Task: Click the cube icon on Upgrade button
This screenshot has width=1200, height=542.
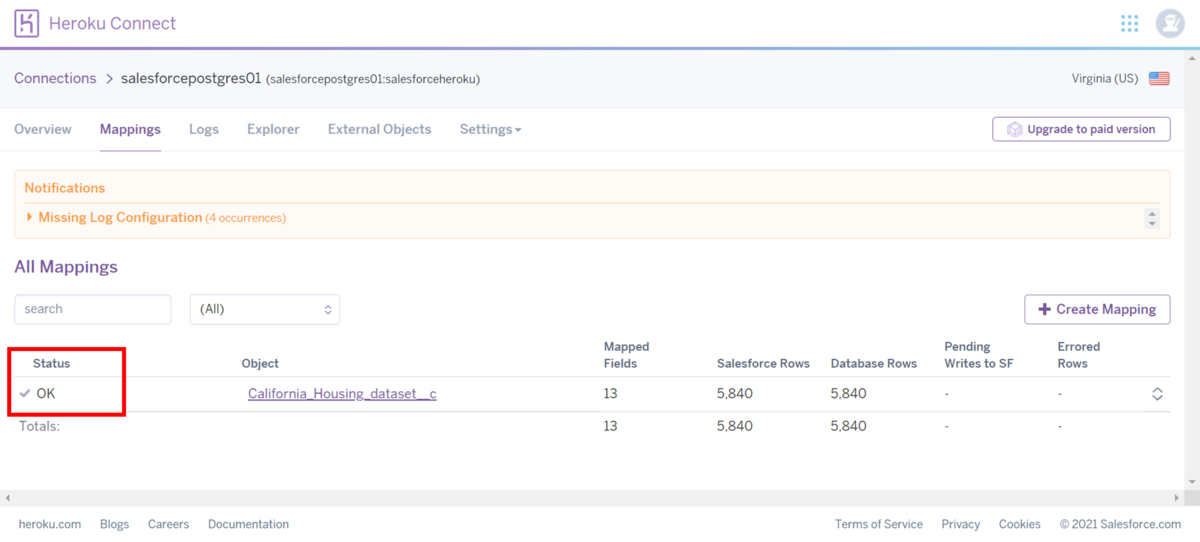Action: pos(1014,129)
